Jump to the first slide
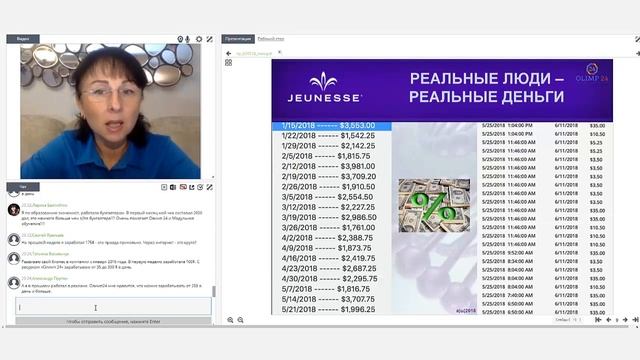 click(x=598, y=320)
